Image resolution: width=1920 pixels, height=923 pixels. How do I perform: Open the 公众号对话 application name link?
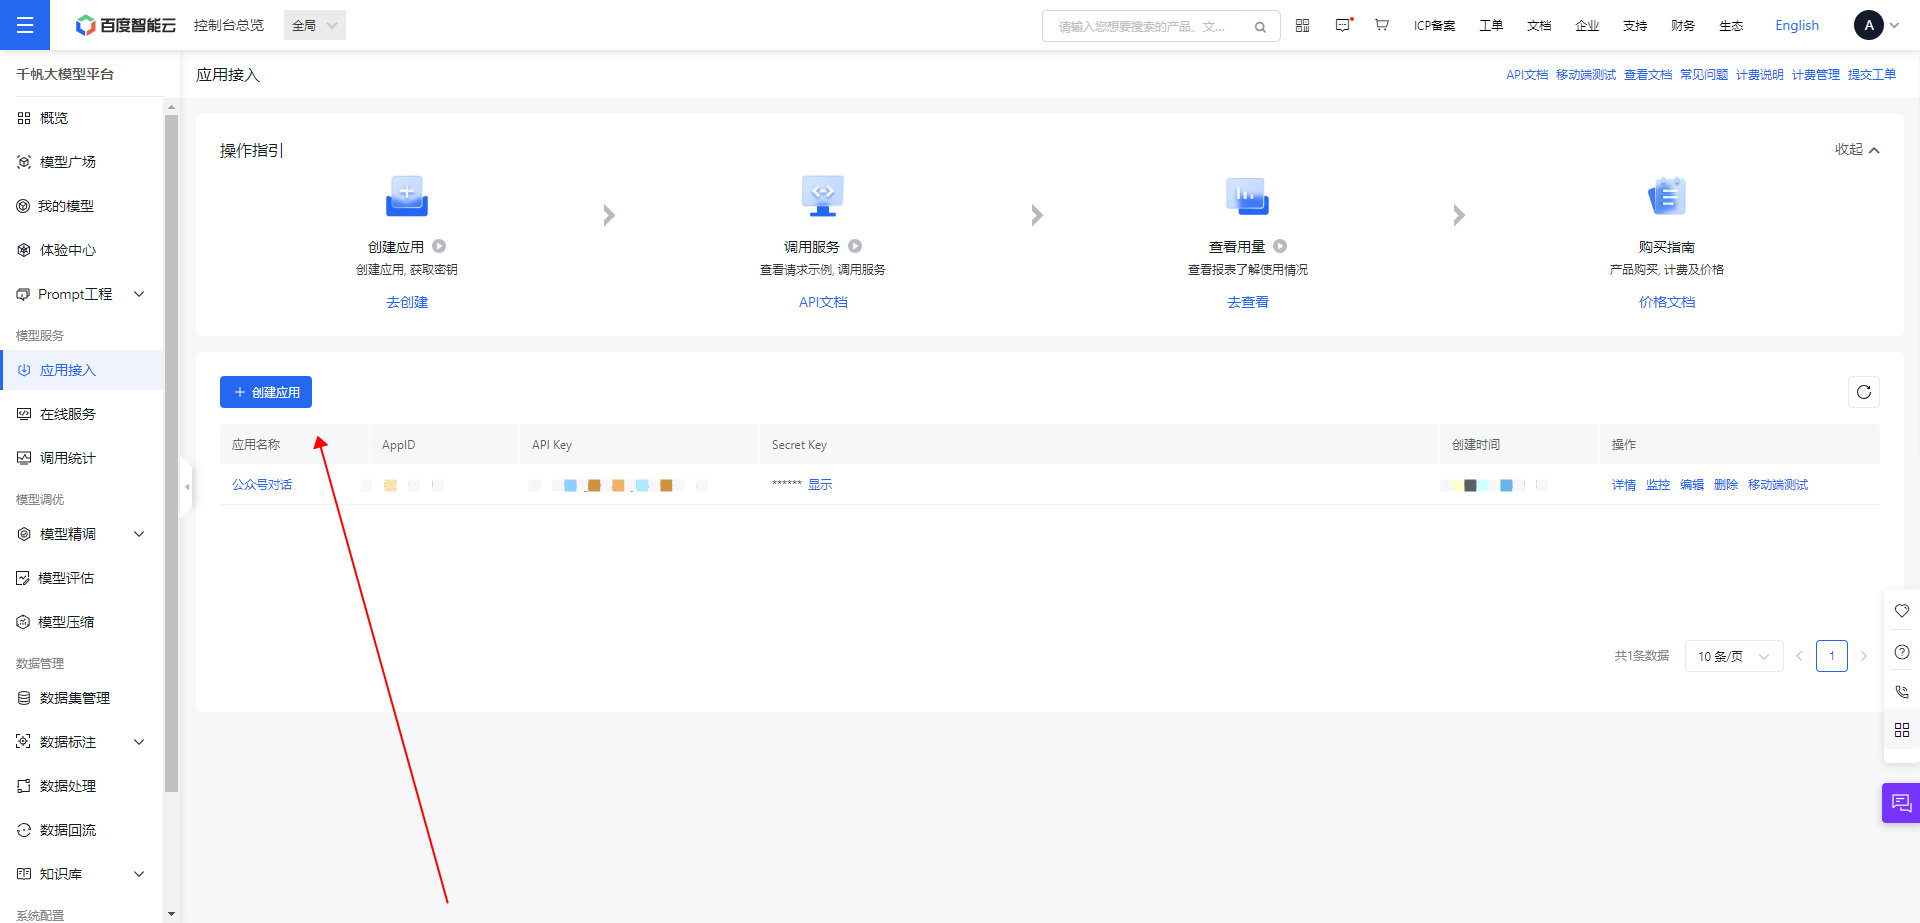[262, 485]
